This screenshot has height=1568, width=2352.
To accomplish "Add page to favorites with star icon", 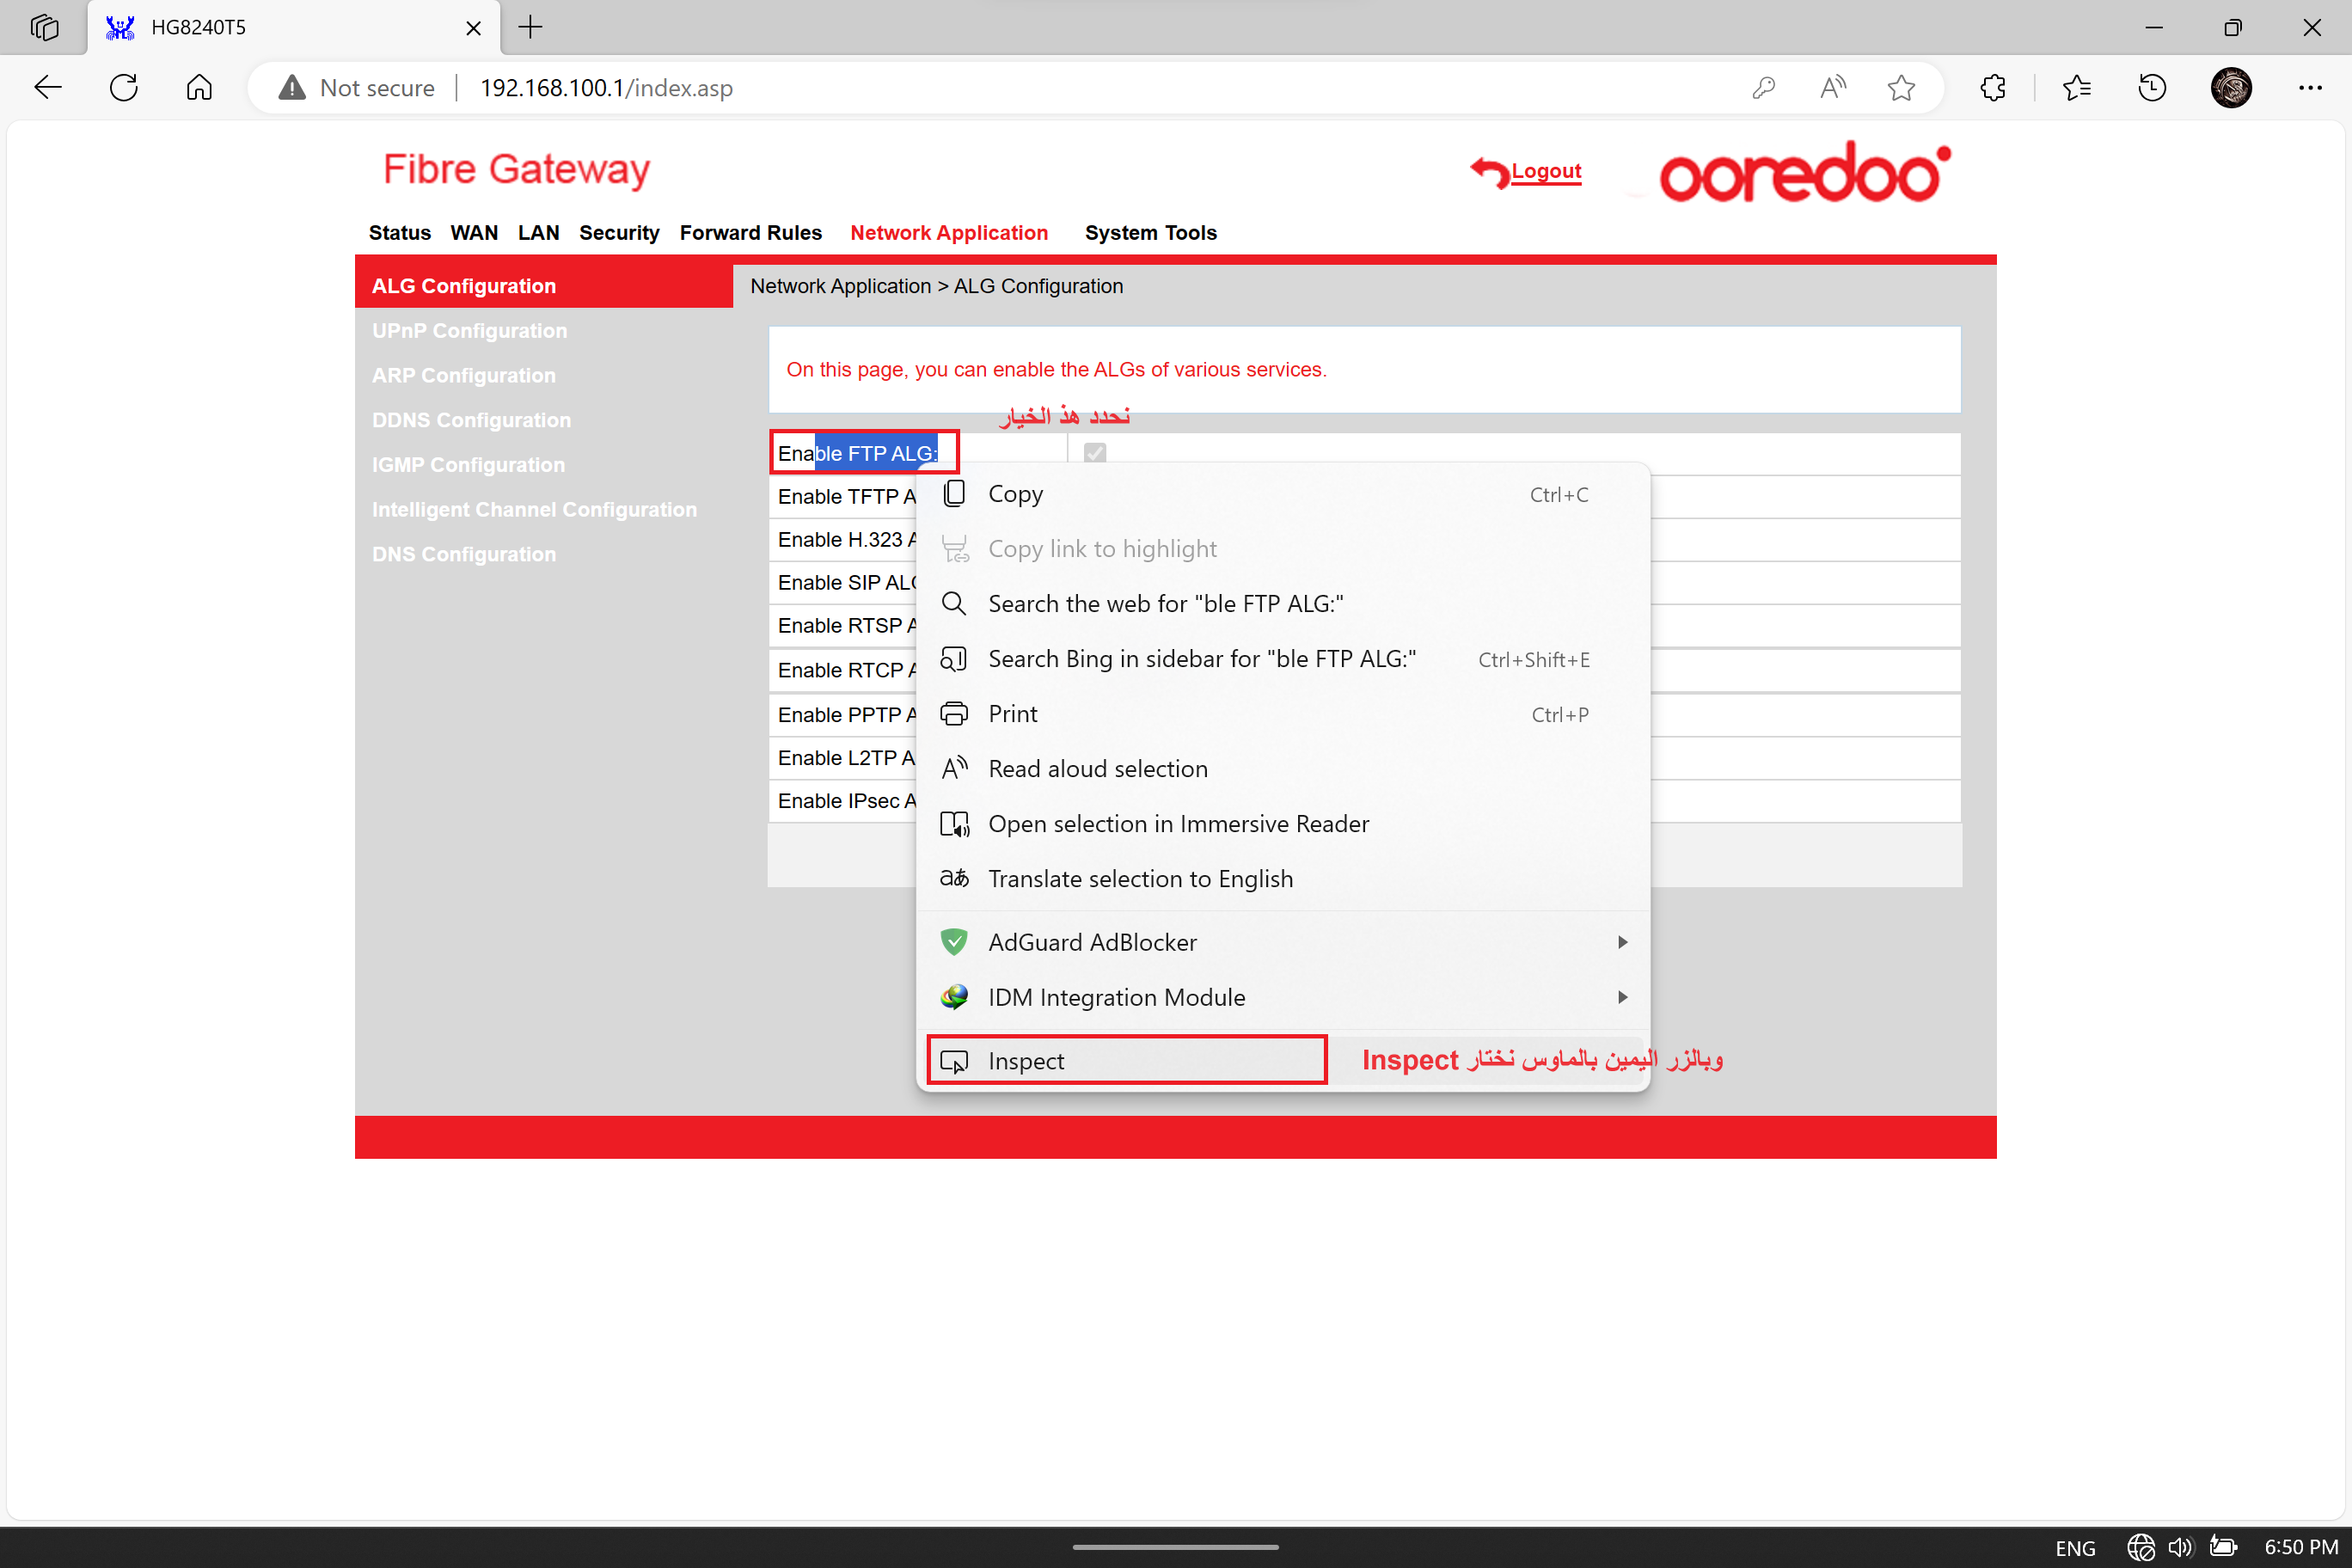I will tap(1900, 88).
